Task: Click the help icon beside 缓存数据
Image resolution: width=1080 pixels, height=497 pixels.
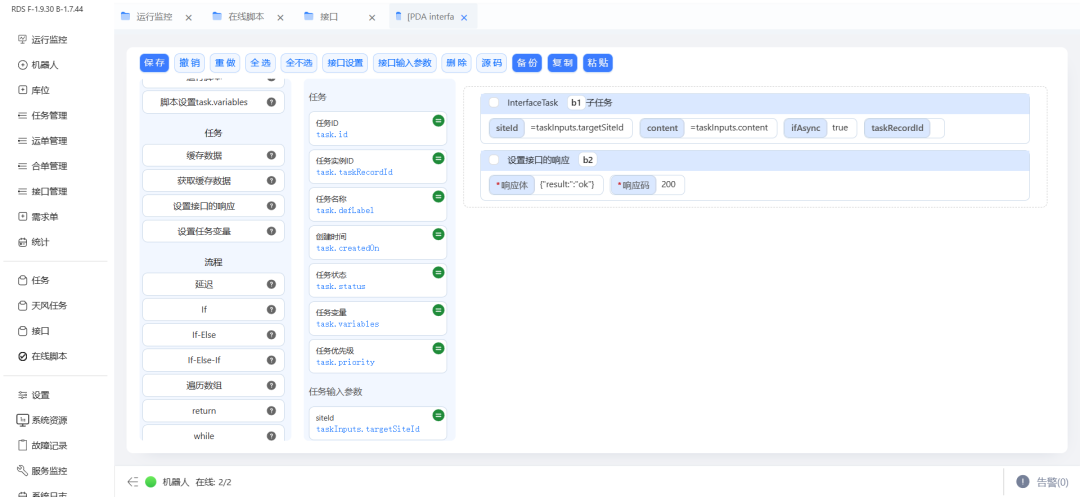Action: pos(271,155)
